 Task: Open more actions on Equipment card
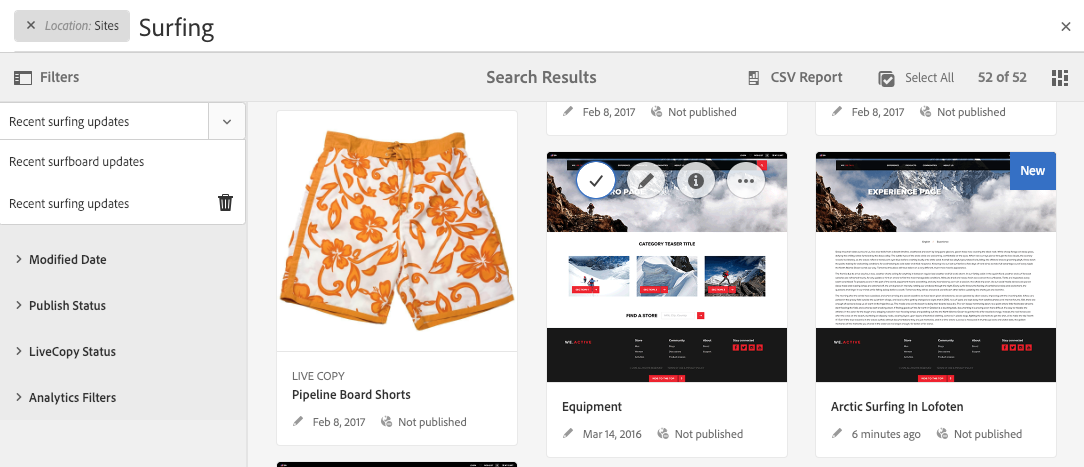tap(745, 181)
